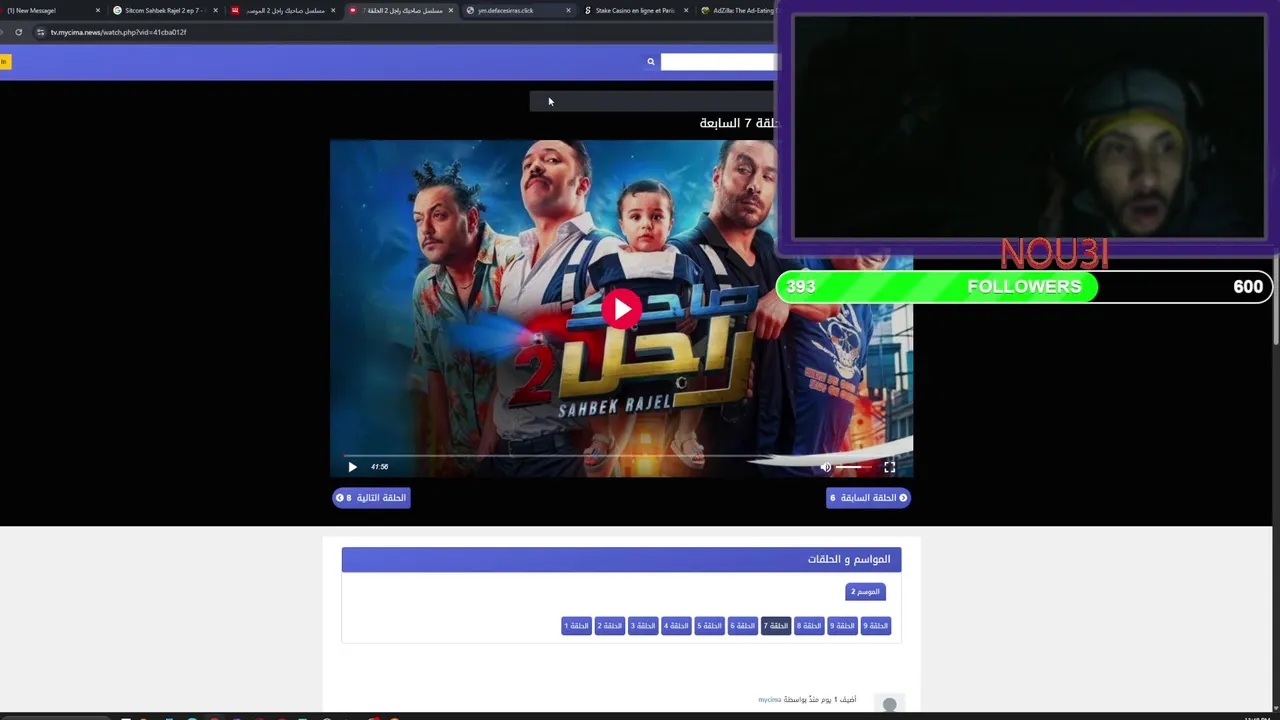The height and width of the screenshot is (720, 1280).
Task: Click the large red play button overlay
Action: [x=621, y=309]
